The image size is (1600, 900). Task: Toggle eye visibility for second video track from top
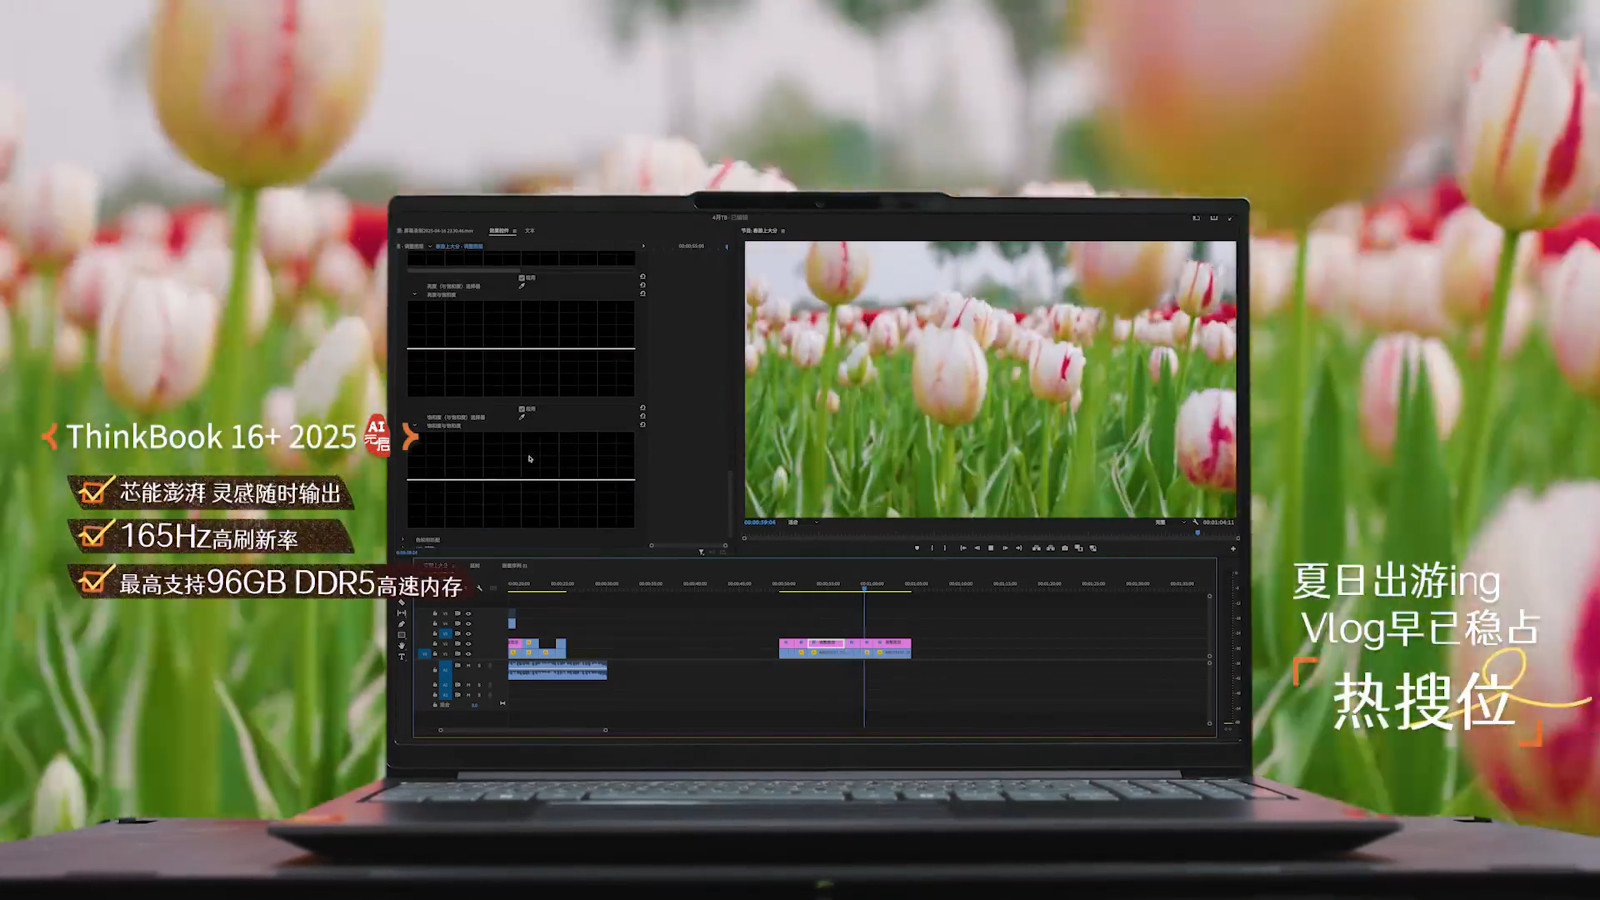(468, 623)
